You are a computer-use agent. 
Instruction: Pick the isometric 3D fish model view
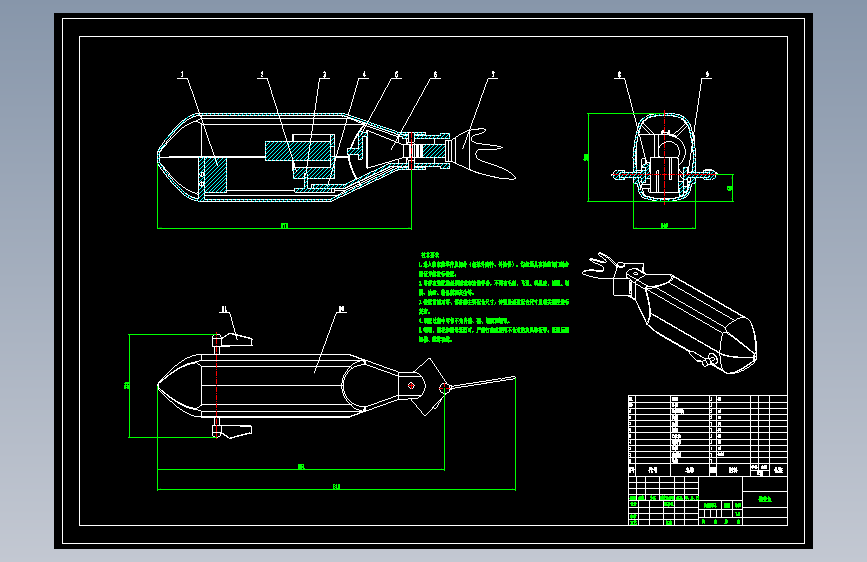coord(669,313)
